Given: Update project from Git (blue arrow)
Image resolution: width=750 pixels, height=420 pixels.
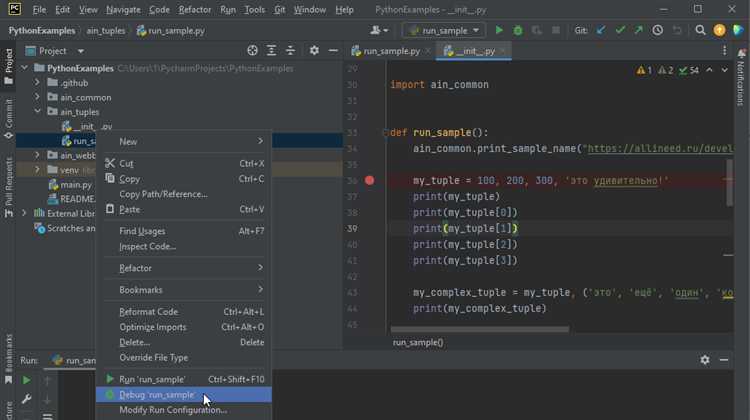Looking at the screenshot, I should click(601, 30).
